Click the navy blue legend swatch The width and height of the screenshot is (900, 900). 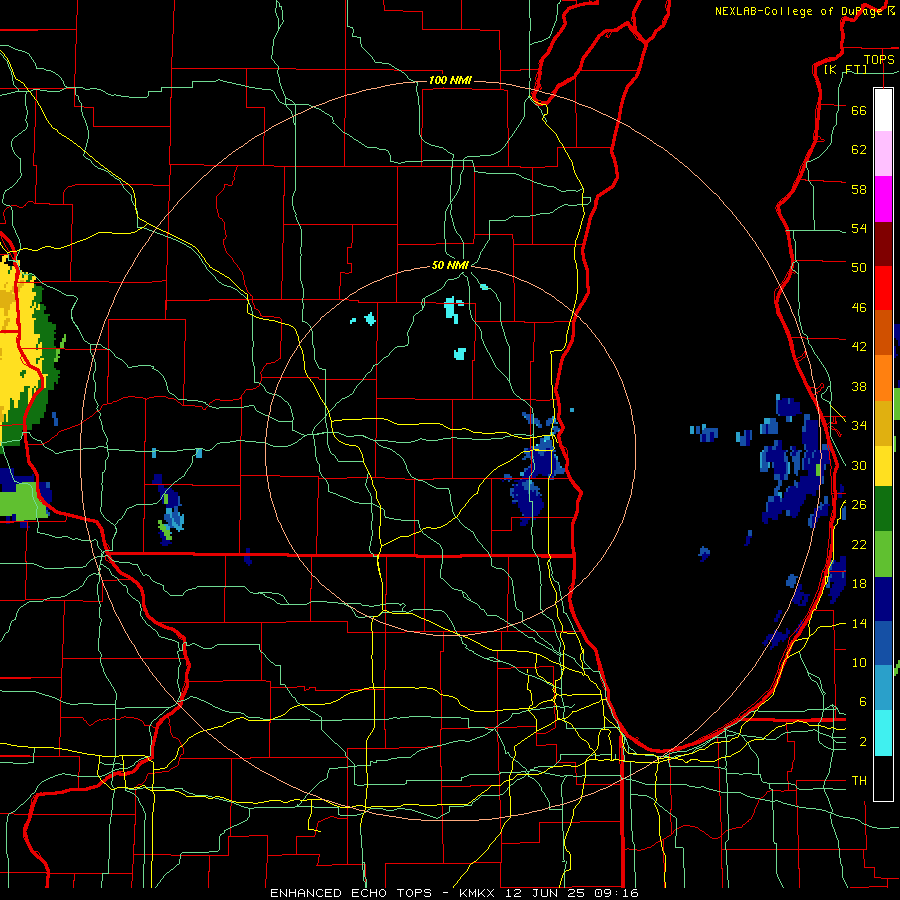click(883, 599)
